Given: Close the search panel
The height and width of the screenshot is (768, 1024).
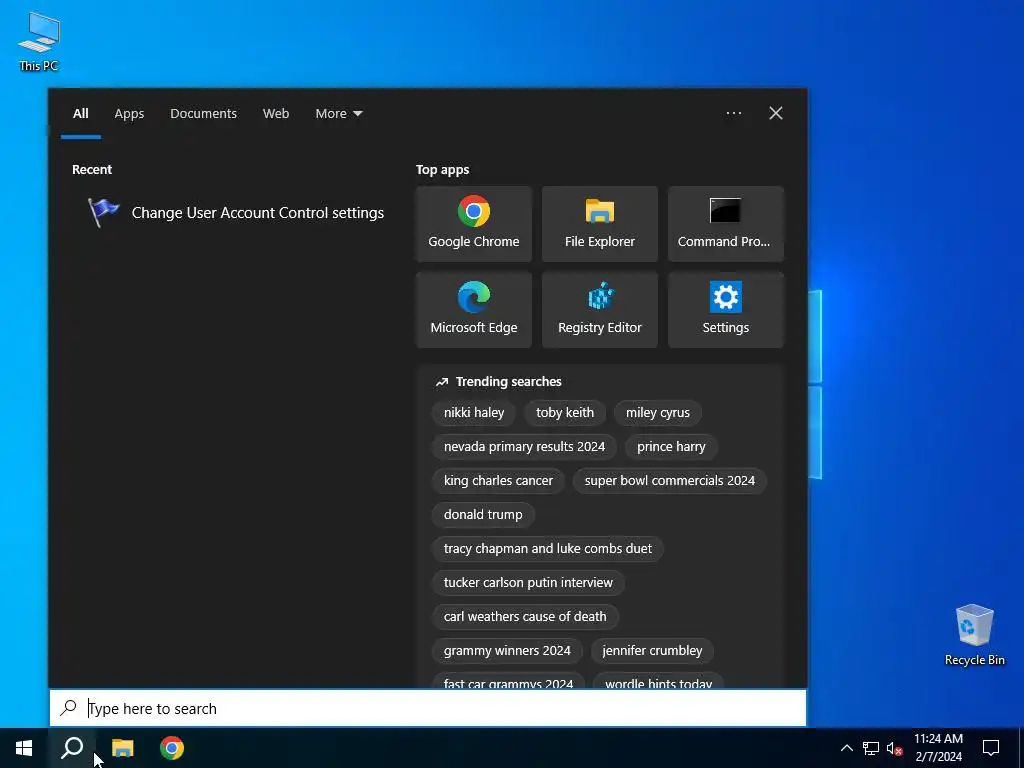Looking at the screenshot, I should 776,113.
